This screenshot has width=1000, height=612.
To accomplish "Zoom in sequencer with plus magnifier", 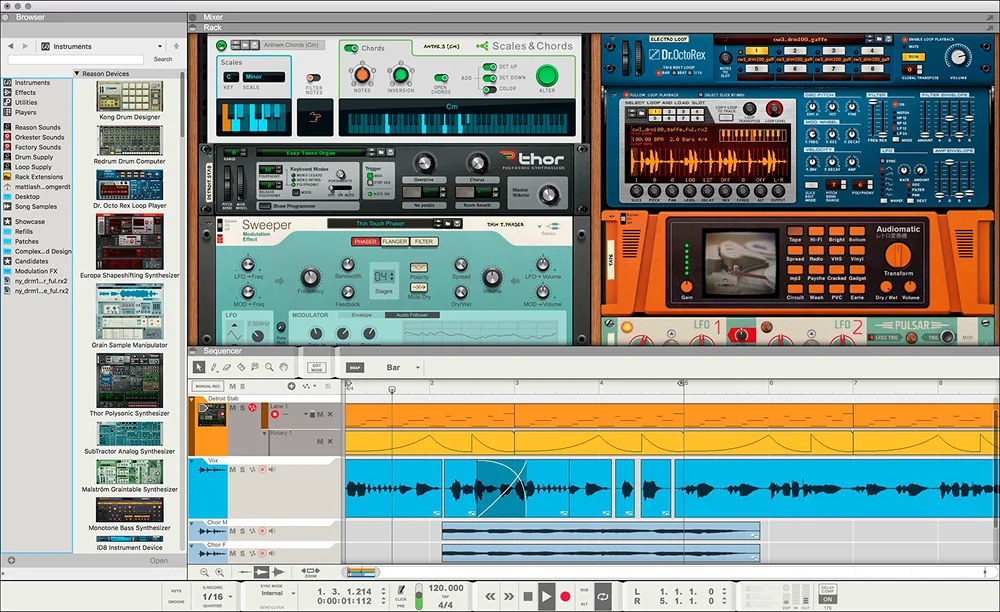I will click(219, 572).
